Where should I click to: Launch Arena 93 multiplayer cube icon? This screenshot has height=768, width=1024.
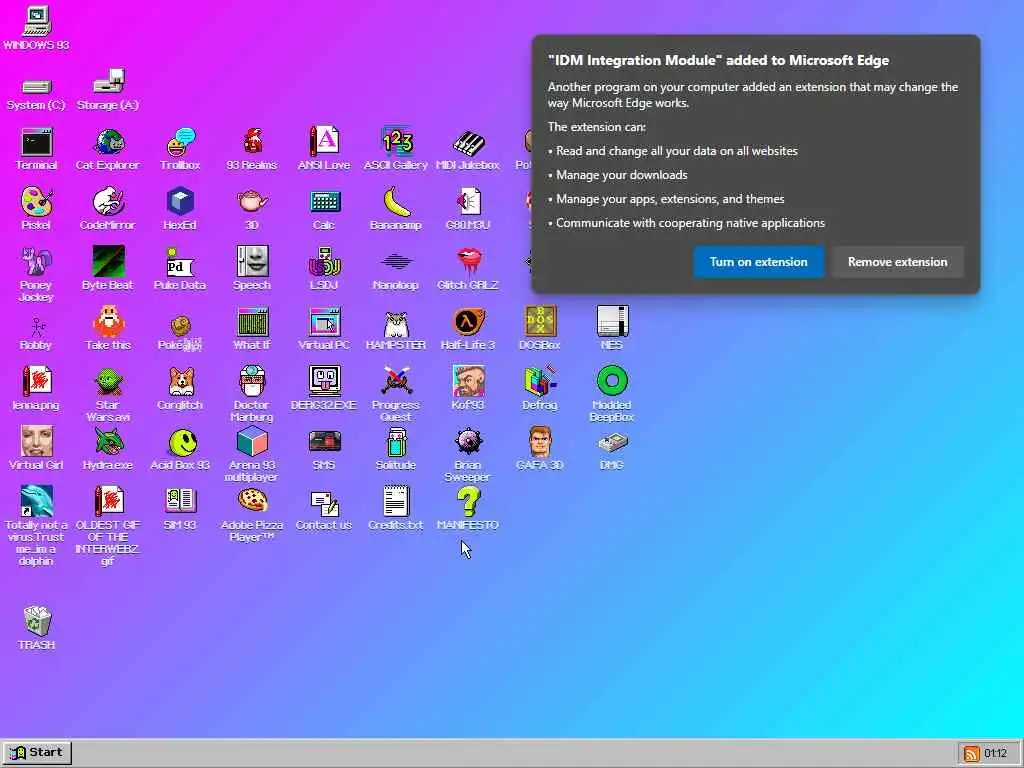(x=252, y=442)
